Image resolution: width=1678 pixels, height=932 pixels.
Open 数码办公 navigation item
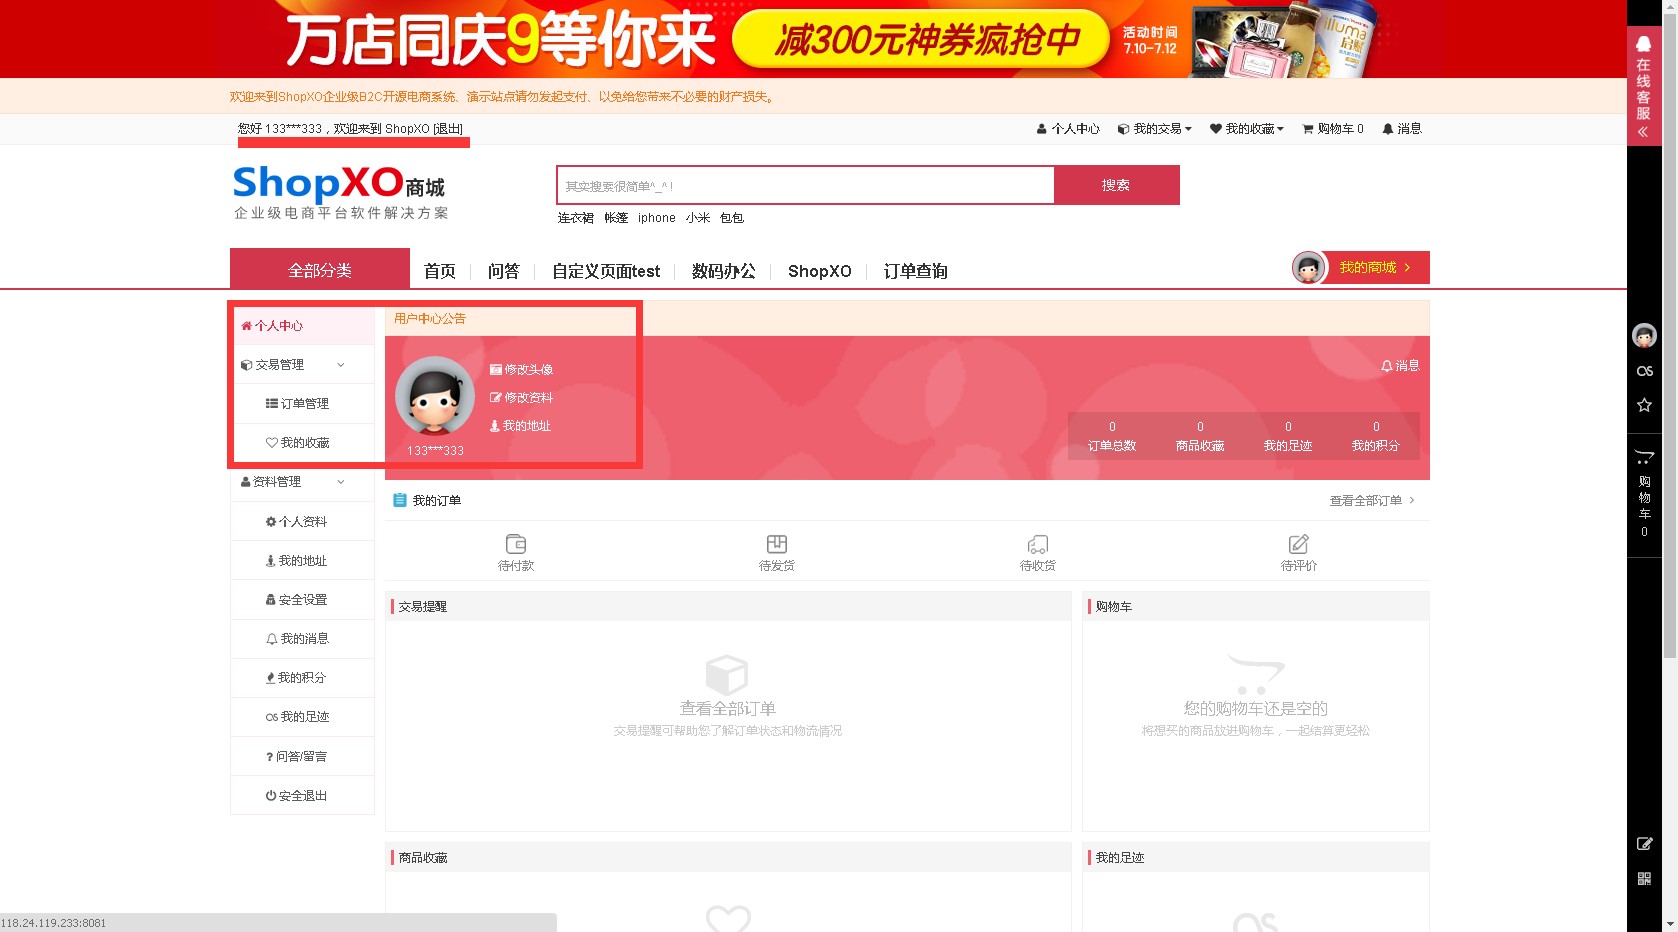coord(724,271)
